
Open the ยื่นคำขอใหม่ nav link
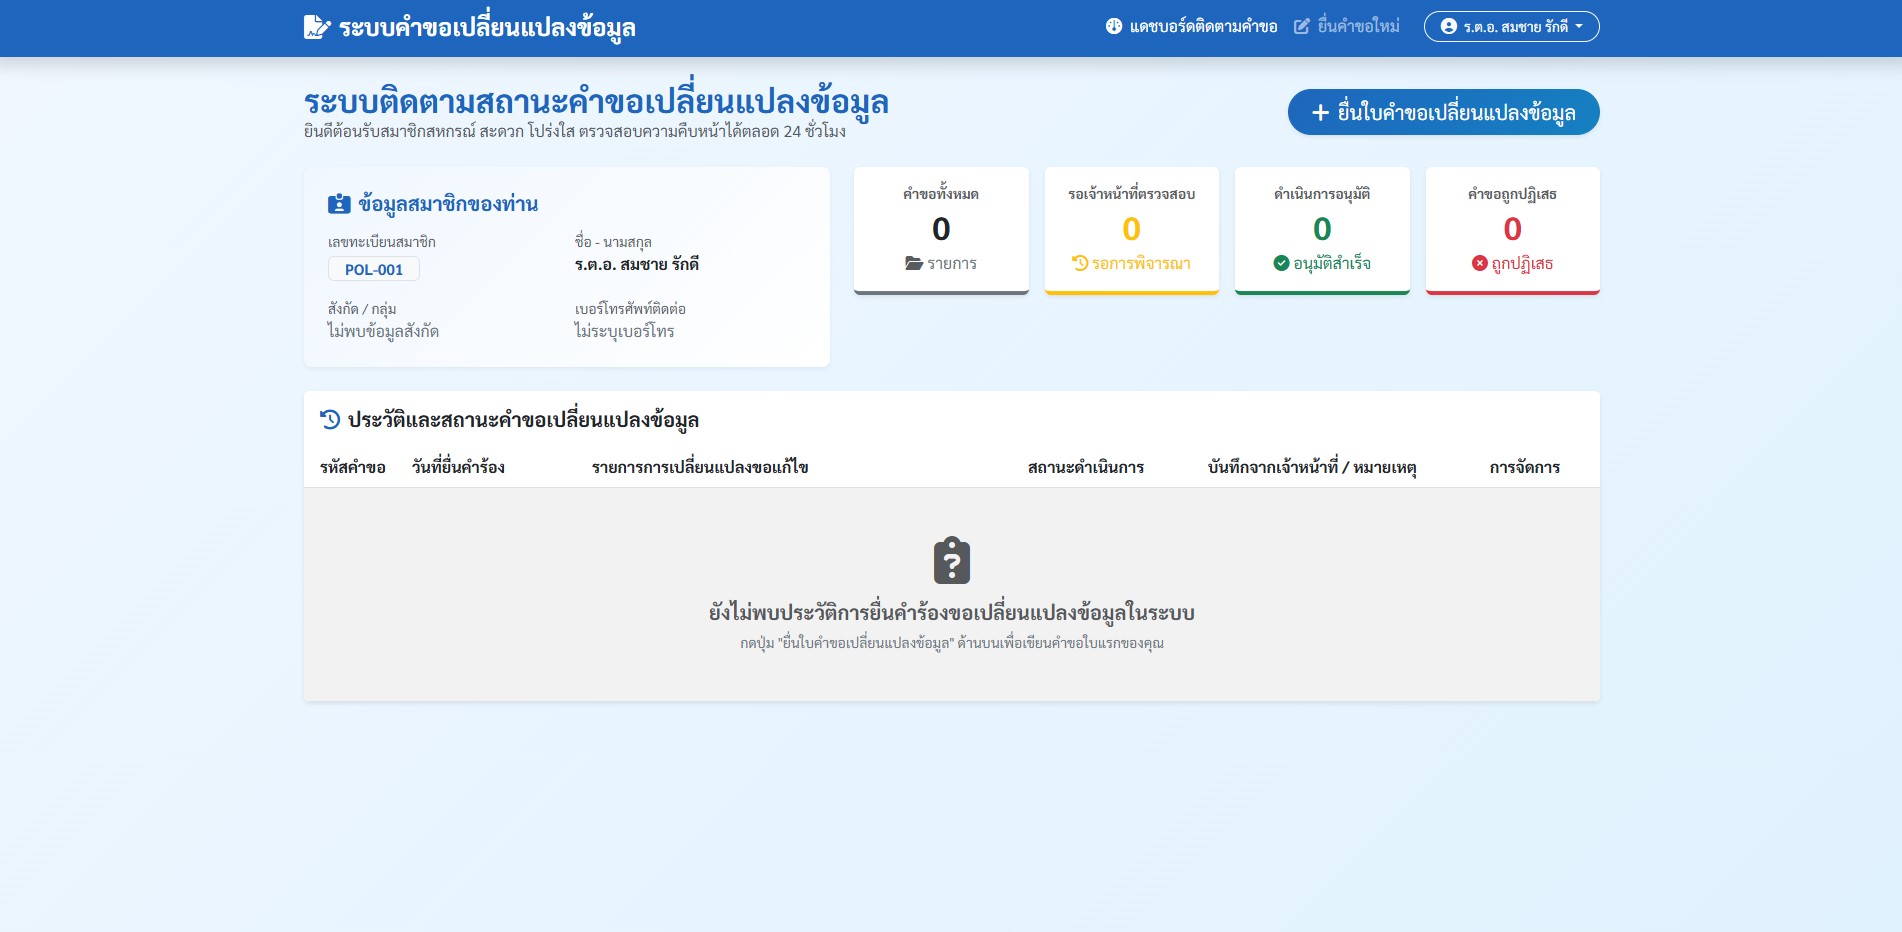1347,26
